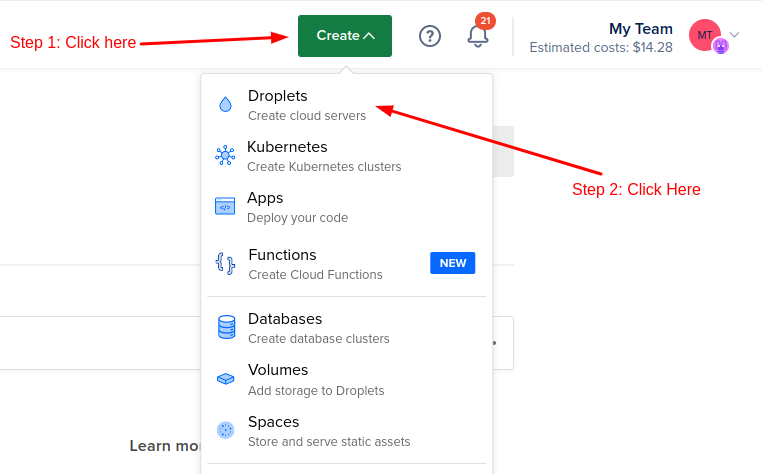Viewport: 762px width, 474px height.
Task: Click 'Add storage to Droplets' description
Action: (316, 391)
